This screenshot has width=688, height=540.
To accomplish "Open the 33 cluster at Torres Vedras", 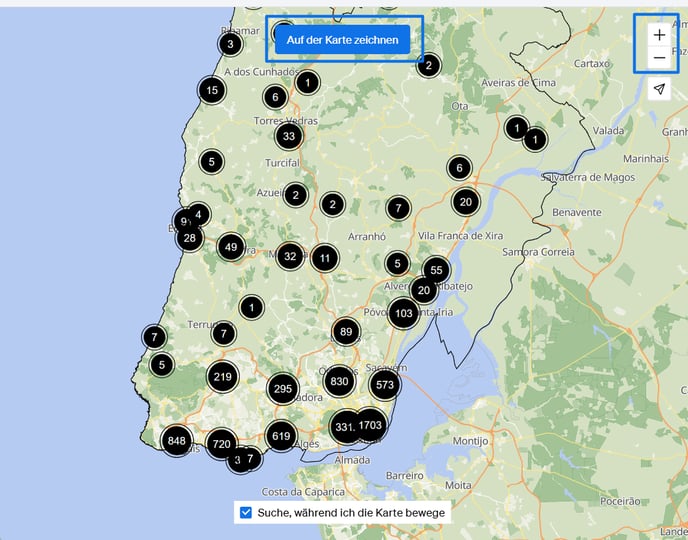I will click(289, 136).
